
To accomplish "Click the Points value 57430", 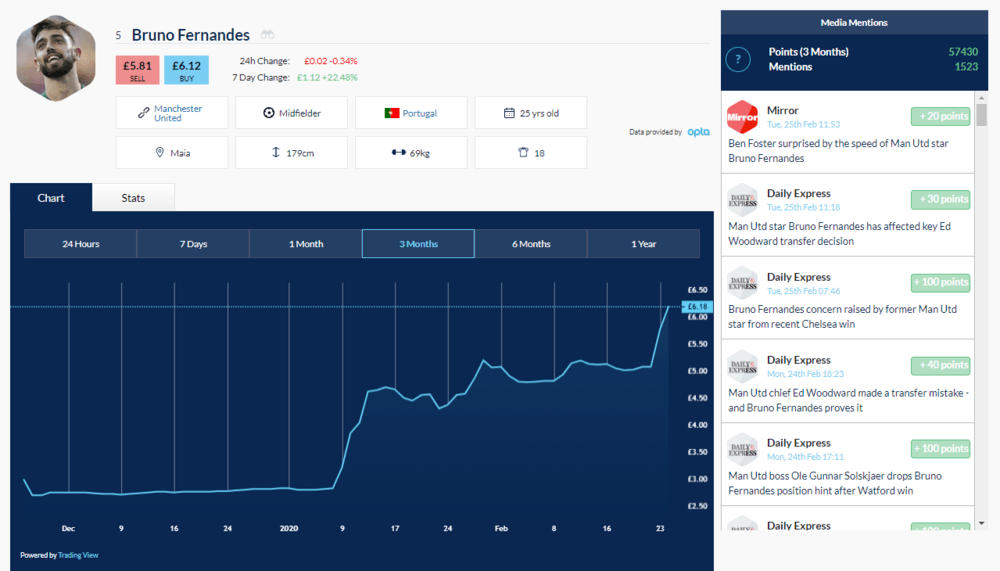I will coord(963,52).
